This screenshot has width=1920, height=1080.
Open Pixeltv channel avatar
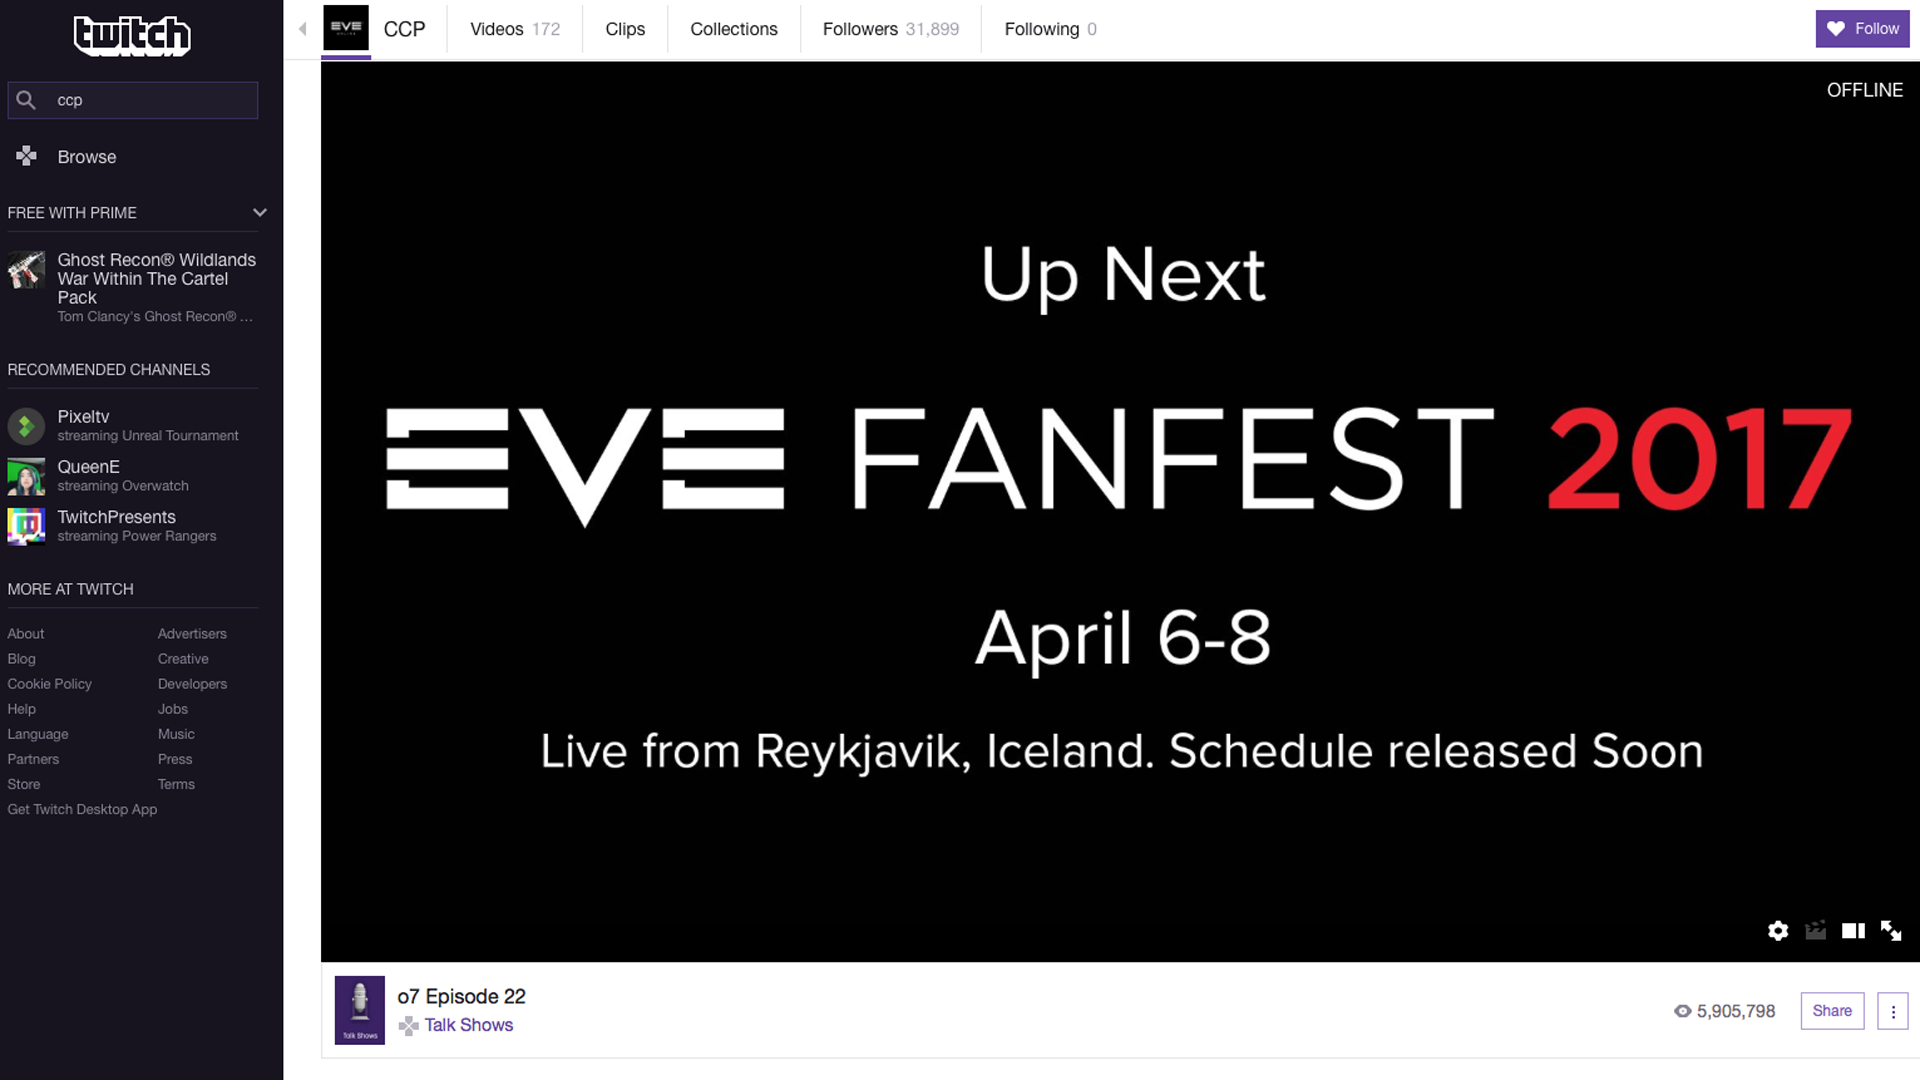coord(27,426)
